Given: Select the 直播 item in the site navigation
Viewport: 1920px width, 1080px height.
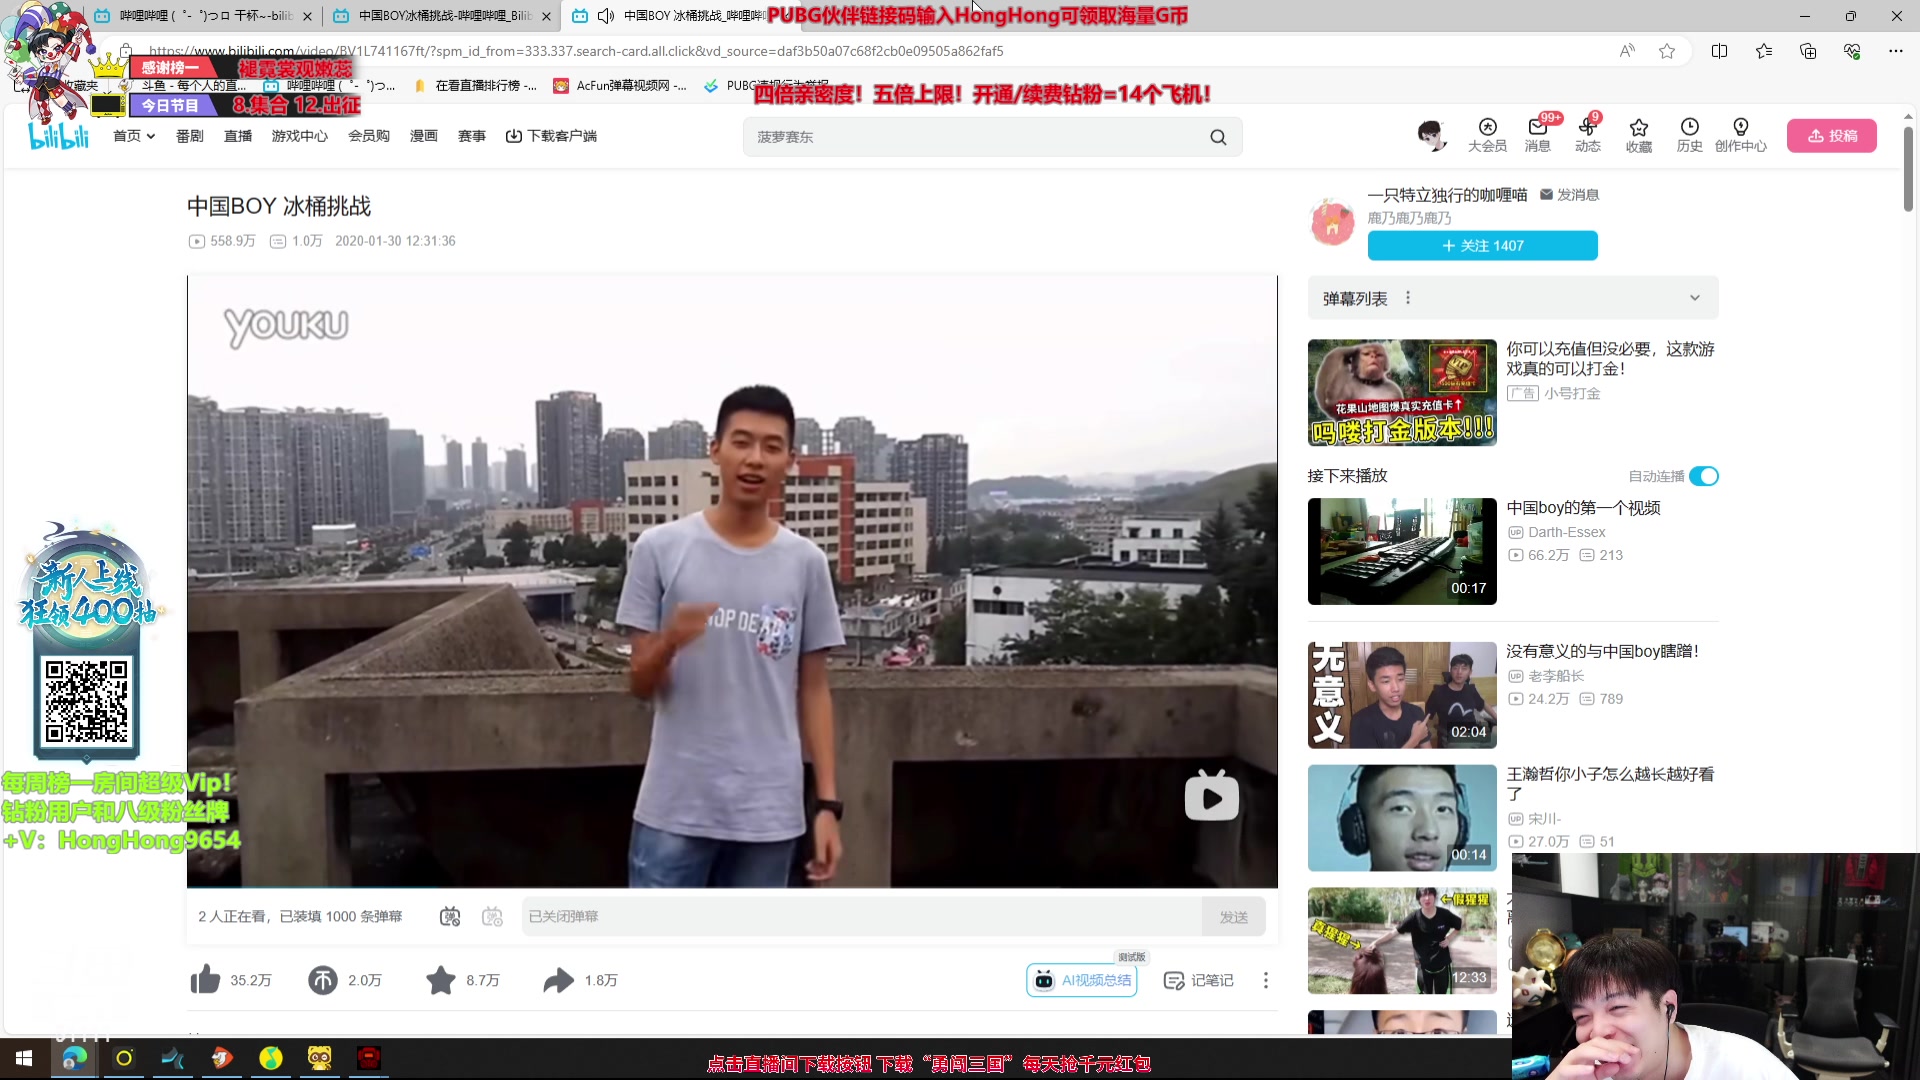Looking at the screenshot, I should (x=237, y=136).
